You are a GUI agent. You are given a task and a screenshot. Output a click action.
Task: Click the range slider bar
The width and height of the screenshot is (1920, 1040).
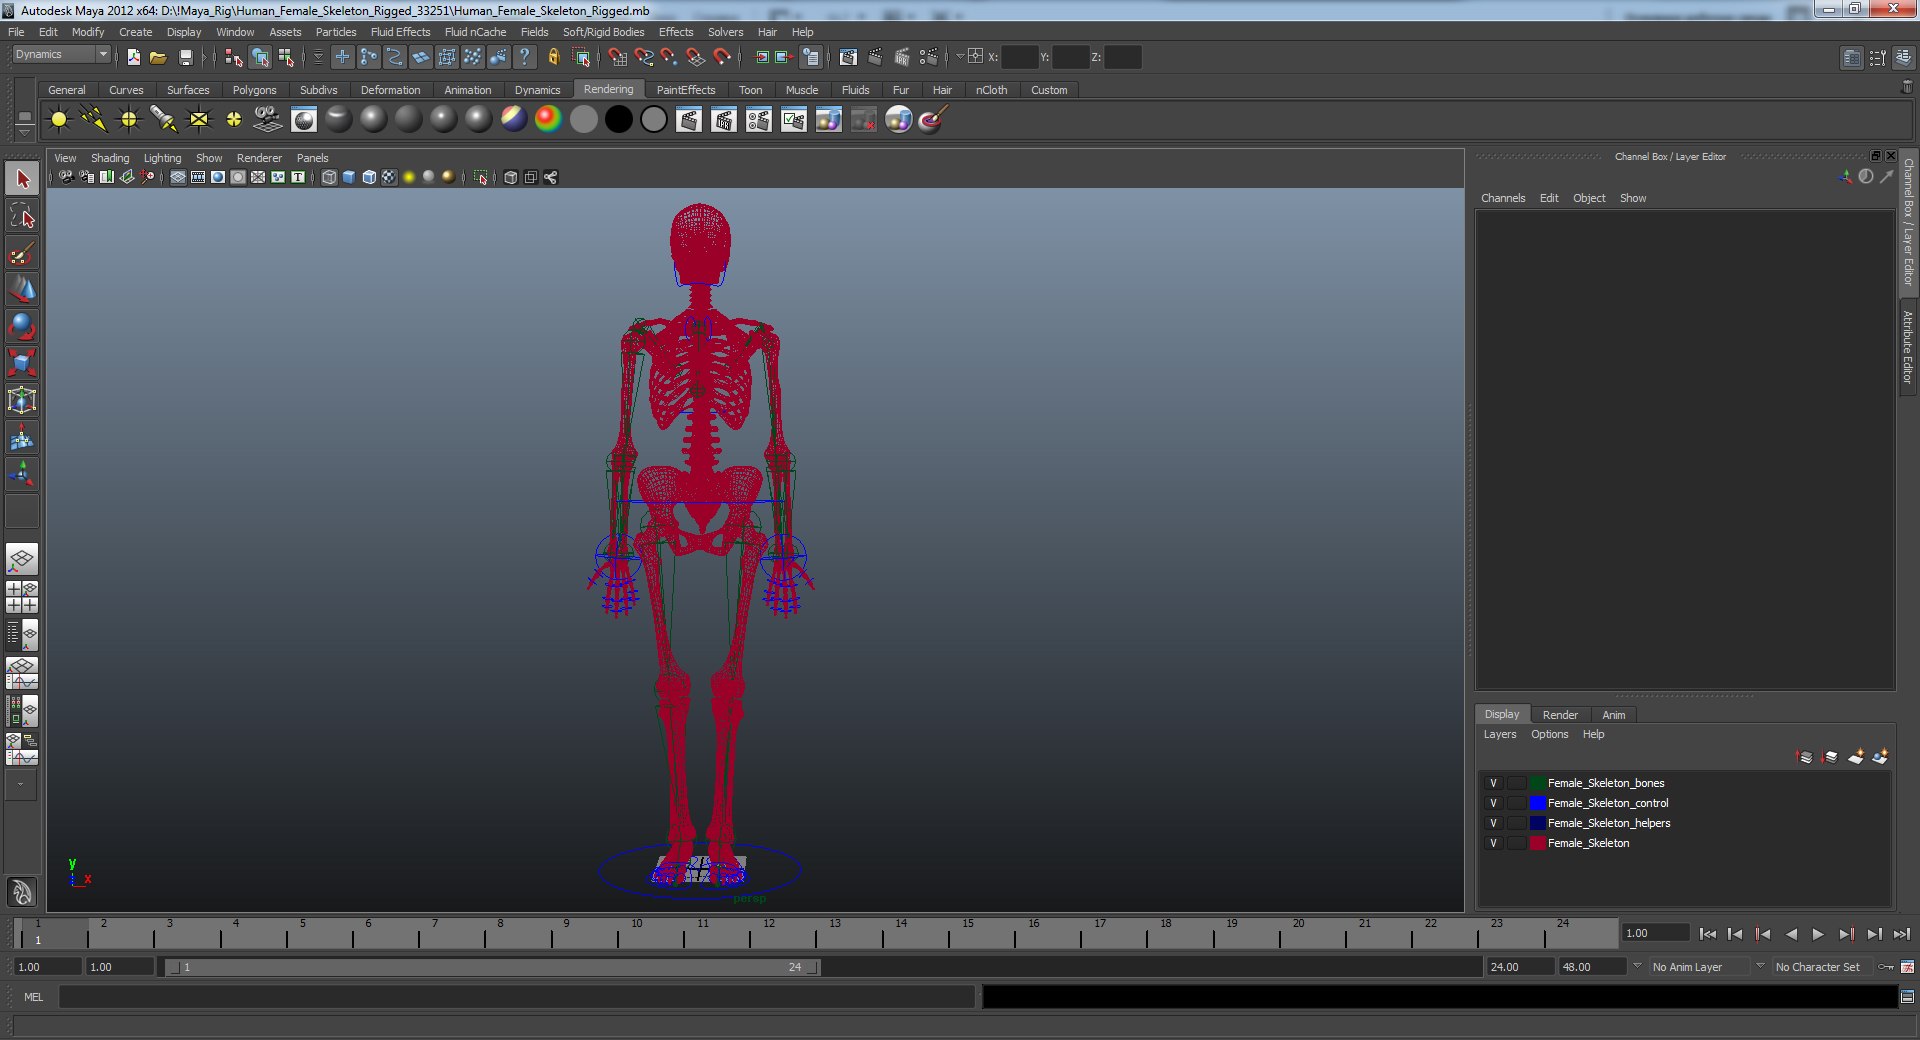coord(492,967)
